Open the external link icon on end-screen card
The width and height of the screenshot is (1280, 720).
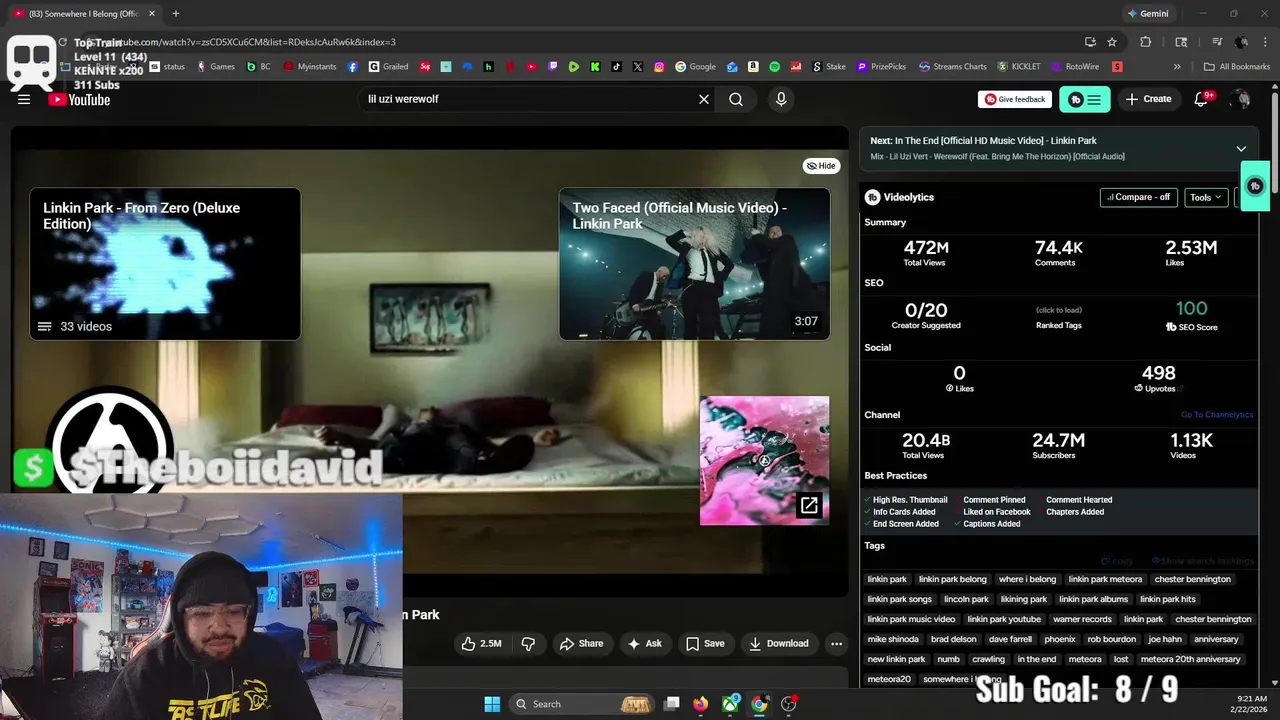click(809, 505)
